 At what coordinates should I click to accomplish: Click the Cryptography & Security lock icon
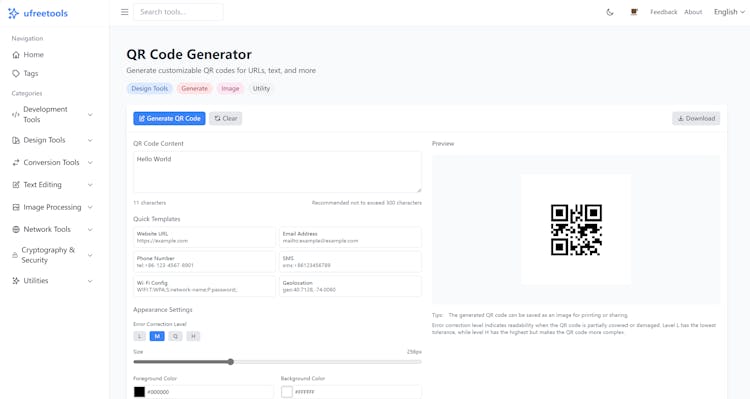15,255
